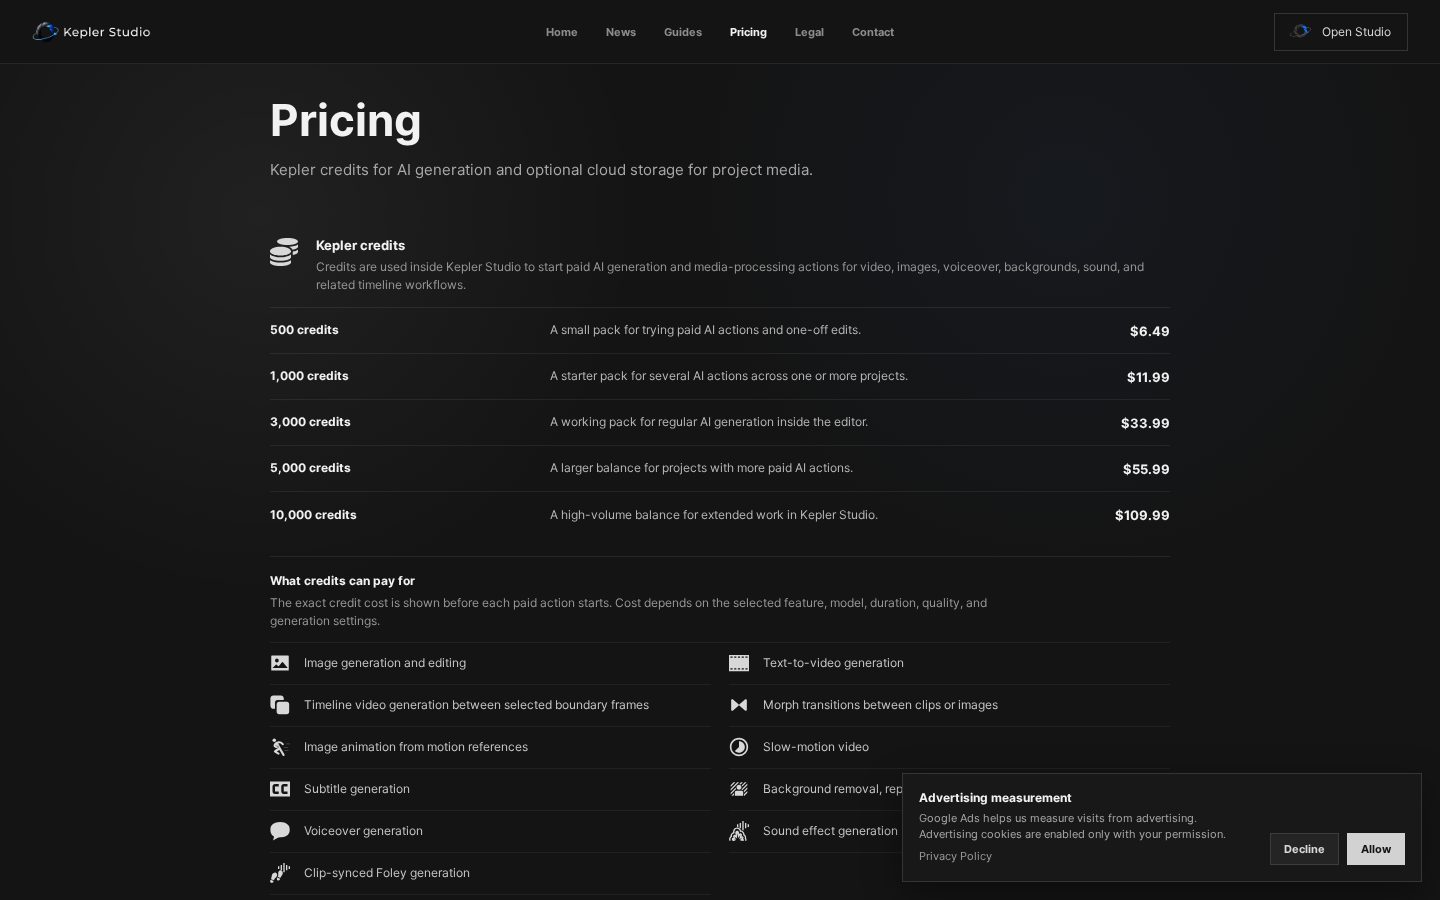Click the $33.99 price
Viewport: 1440px width, 900px height.
(x=1145, y=423)
